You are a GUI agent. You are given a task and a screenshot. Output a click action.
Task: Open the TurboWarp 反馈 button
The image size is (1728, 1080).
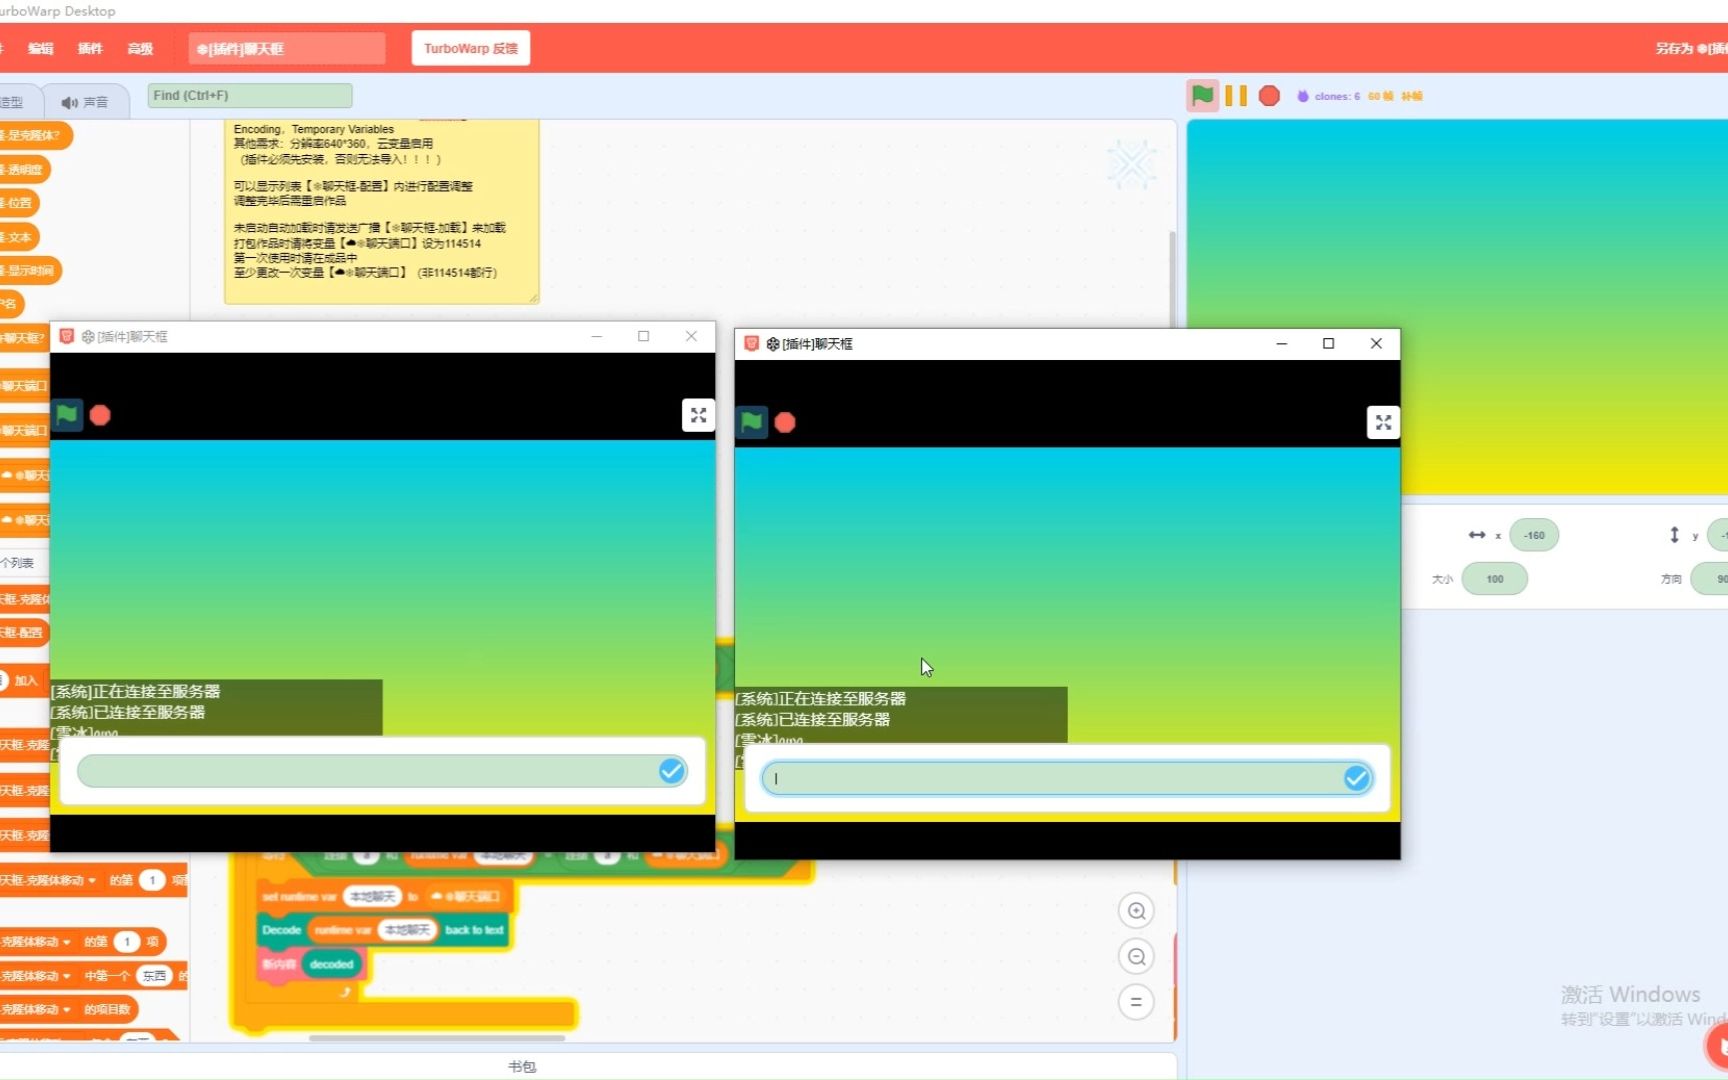pos(470,48)
